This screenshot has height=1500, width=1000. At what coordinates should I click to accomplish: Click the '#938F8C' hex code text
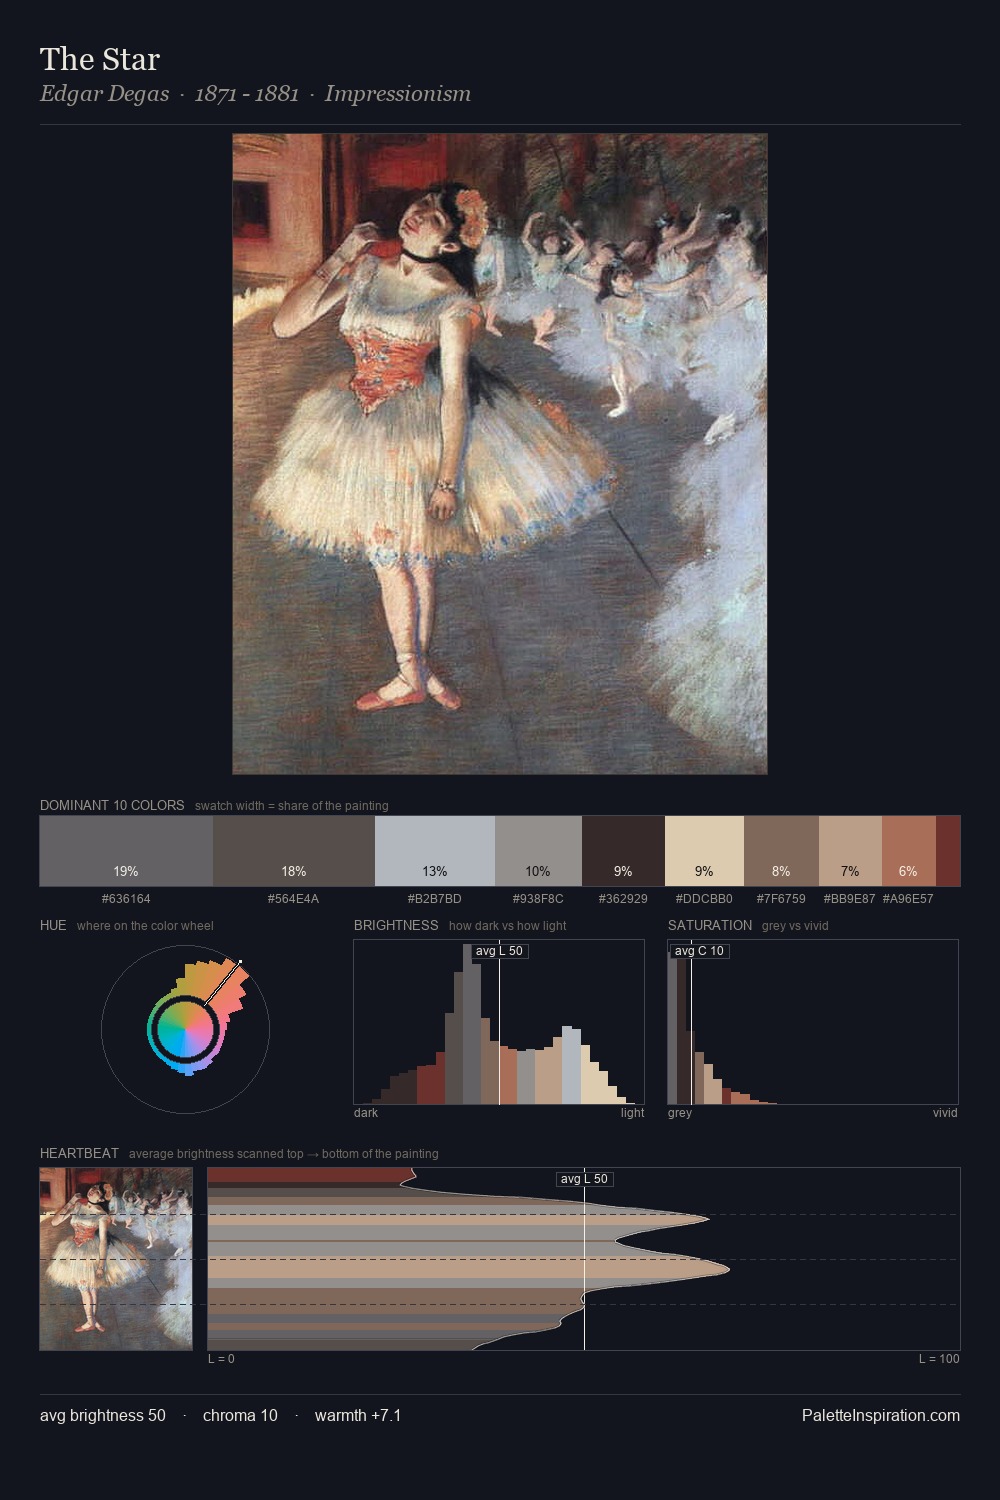pyautogui.click(x=538, y=899)
